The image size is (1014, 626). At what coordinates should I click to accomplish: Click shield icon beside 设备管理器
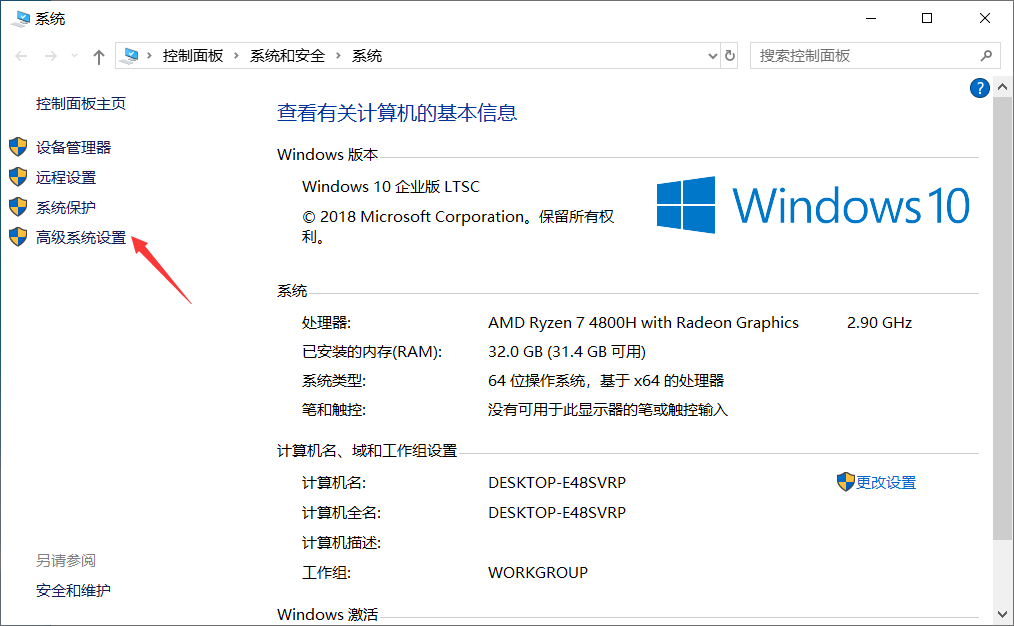pos(18,147)
